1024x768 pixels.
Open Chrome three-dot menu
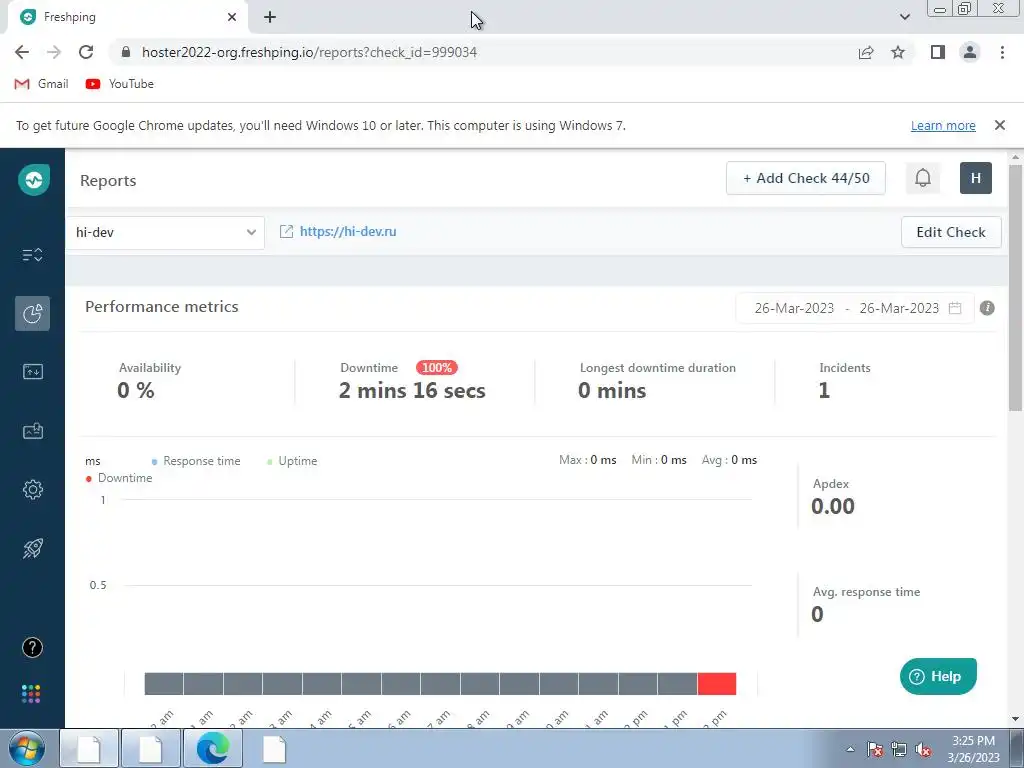click(1002, 52)
